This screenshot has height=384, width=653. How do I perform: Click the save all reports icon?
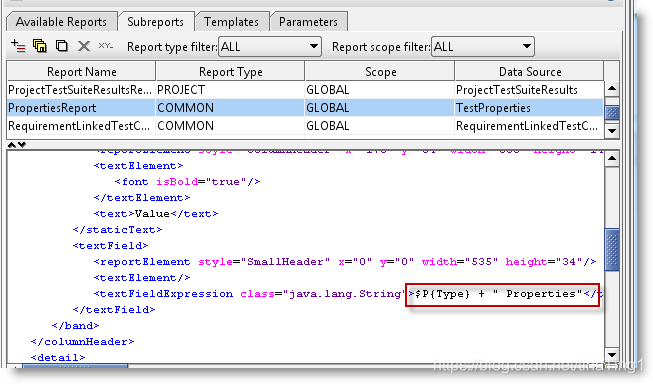[x=40, y=46]
